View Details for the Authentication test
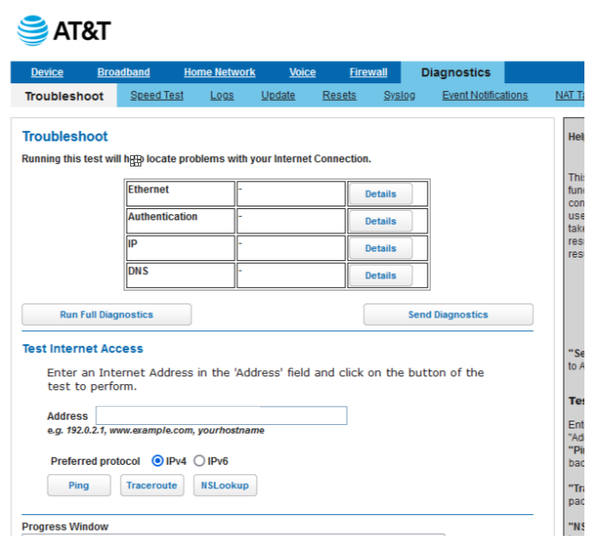The image size is (600, 555). [380, 221]
